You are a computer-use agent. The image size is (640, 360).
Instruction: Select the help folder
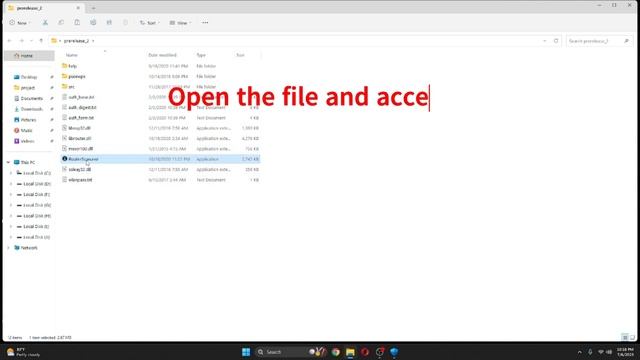(x=73, y=66)
